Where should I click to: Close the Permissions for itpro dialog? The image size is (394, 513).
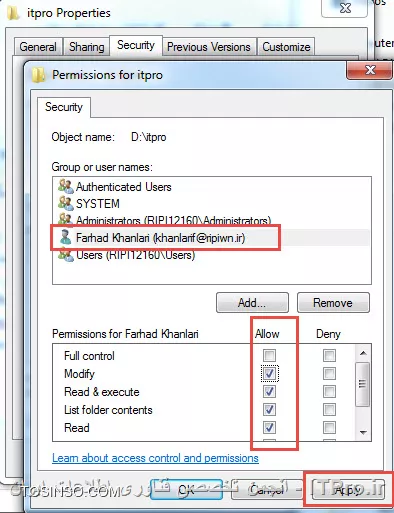click(369, 70)
